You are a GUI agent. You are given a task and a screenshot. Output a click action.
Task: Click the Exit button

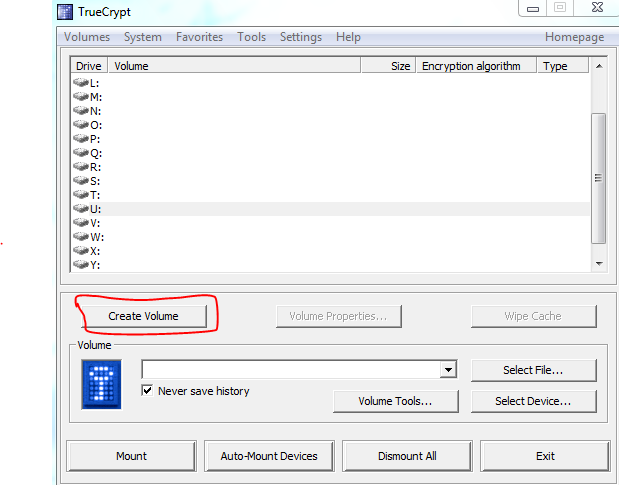pos(545,456)
